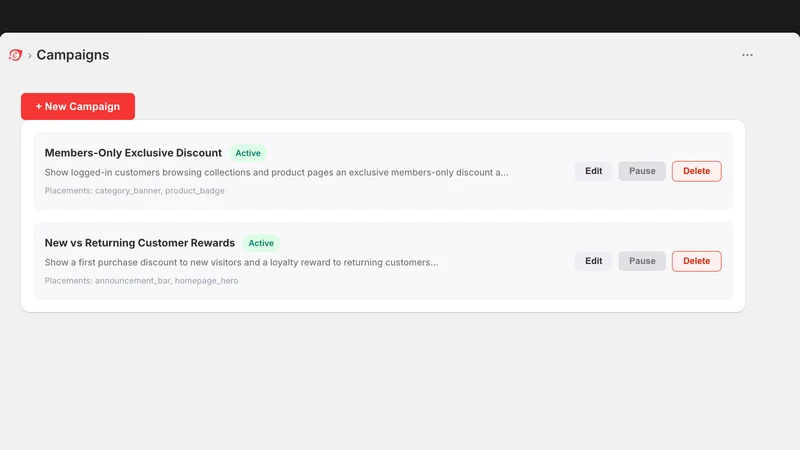800x450 pixels.
Task: Delete the New vs Returning Customer Rewards campaign
Action: point(696,261)
